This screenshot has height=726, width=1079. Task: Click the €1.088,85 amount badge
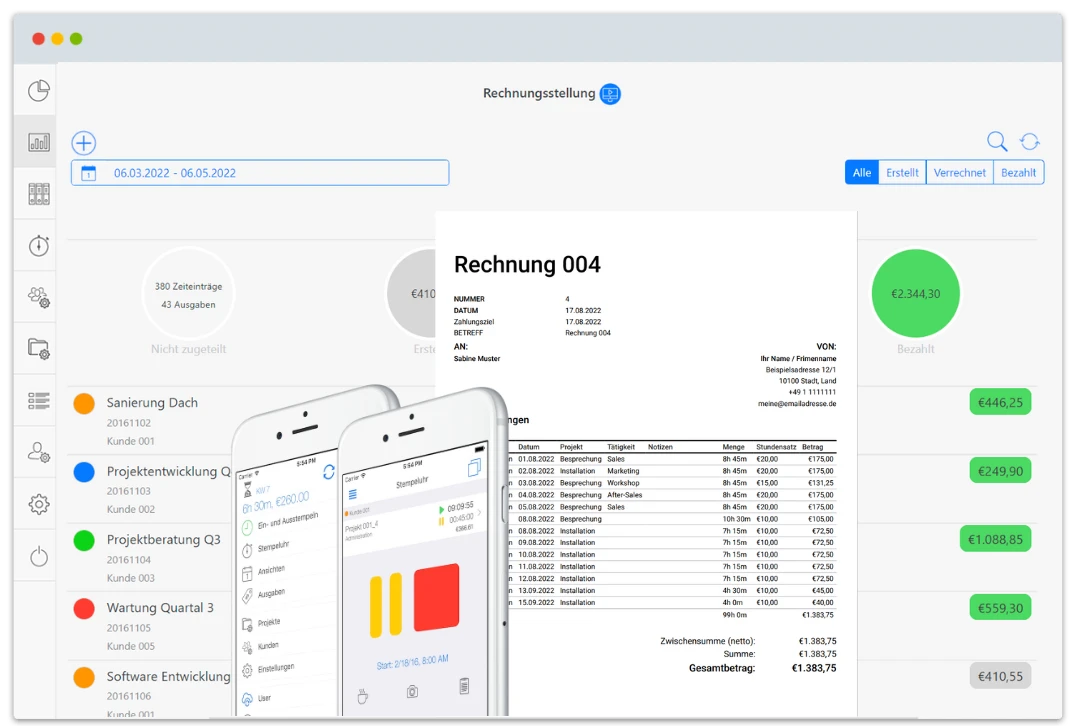pos(995,539)
